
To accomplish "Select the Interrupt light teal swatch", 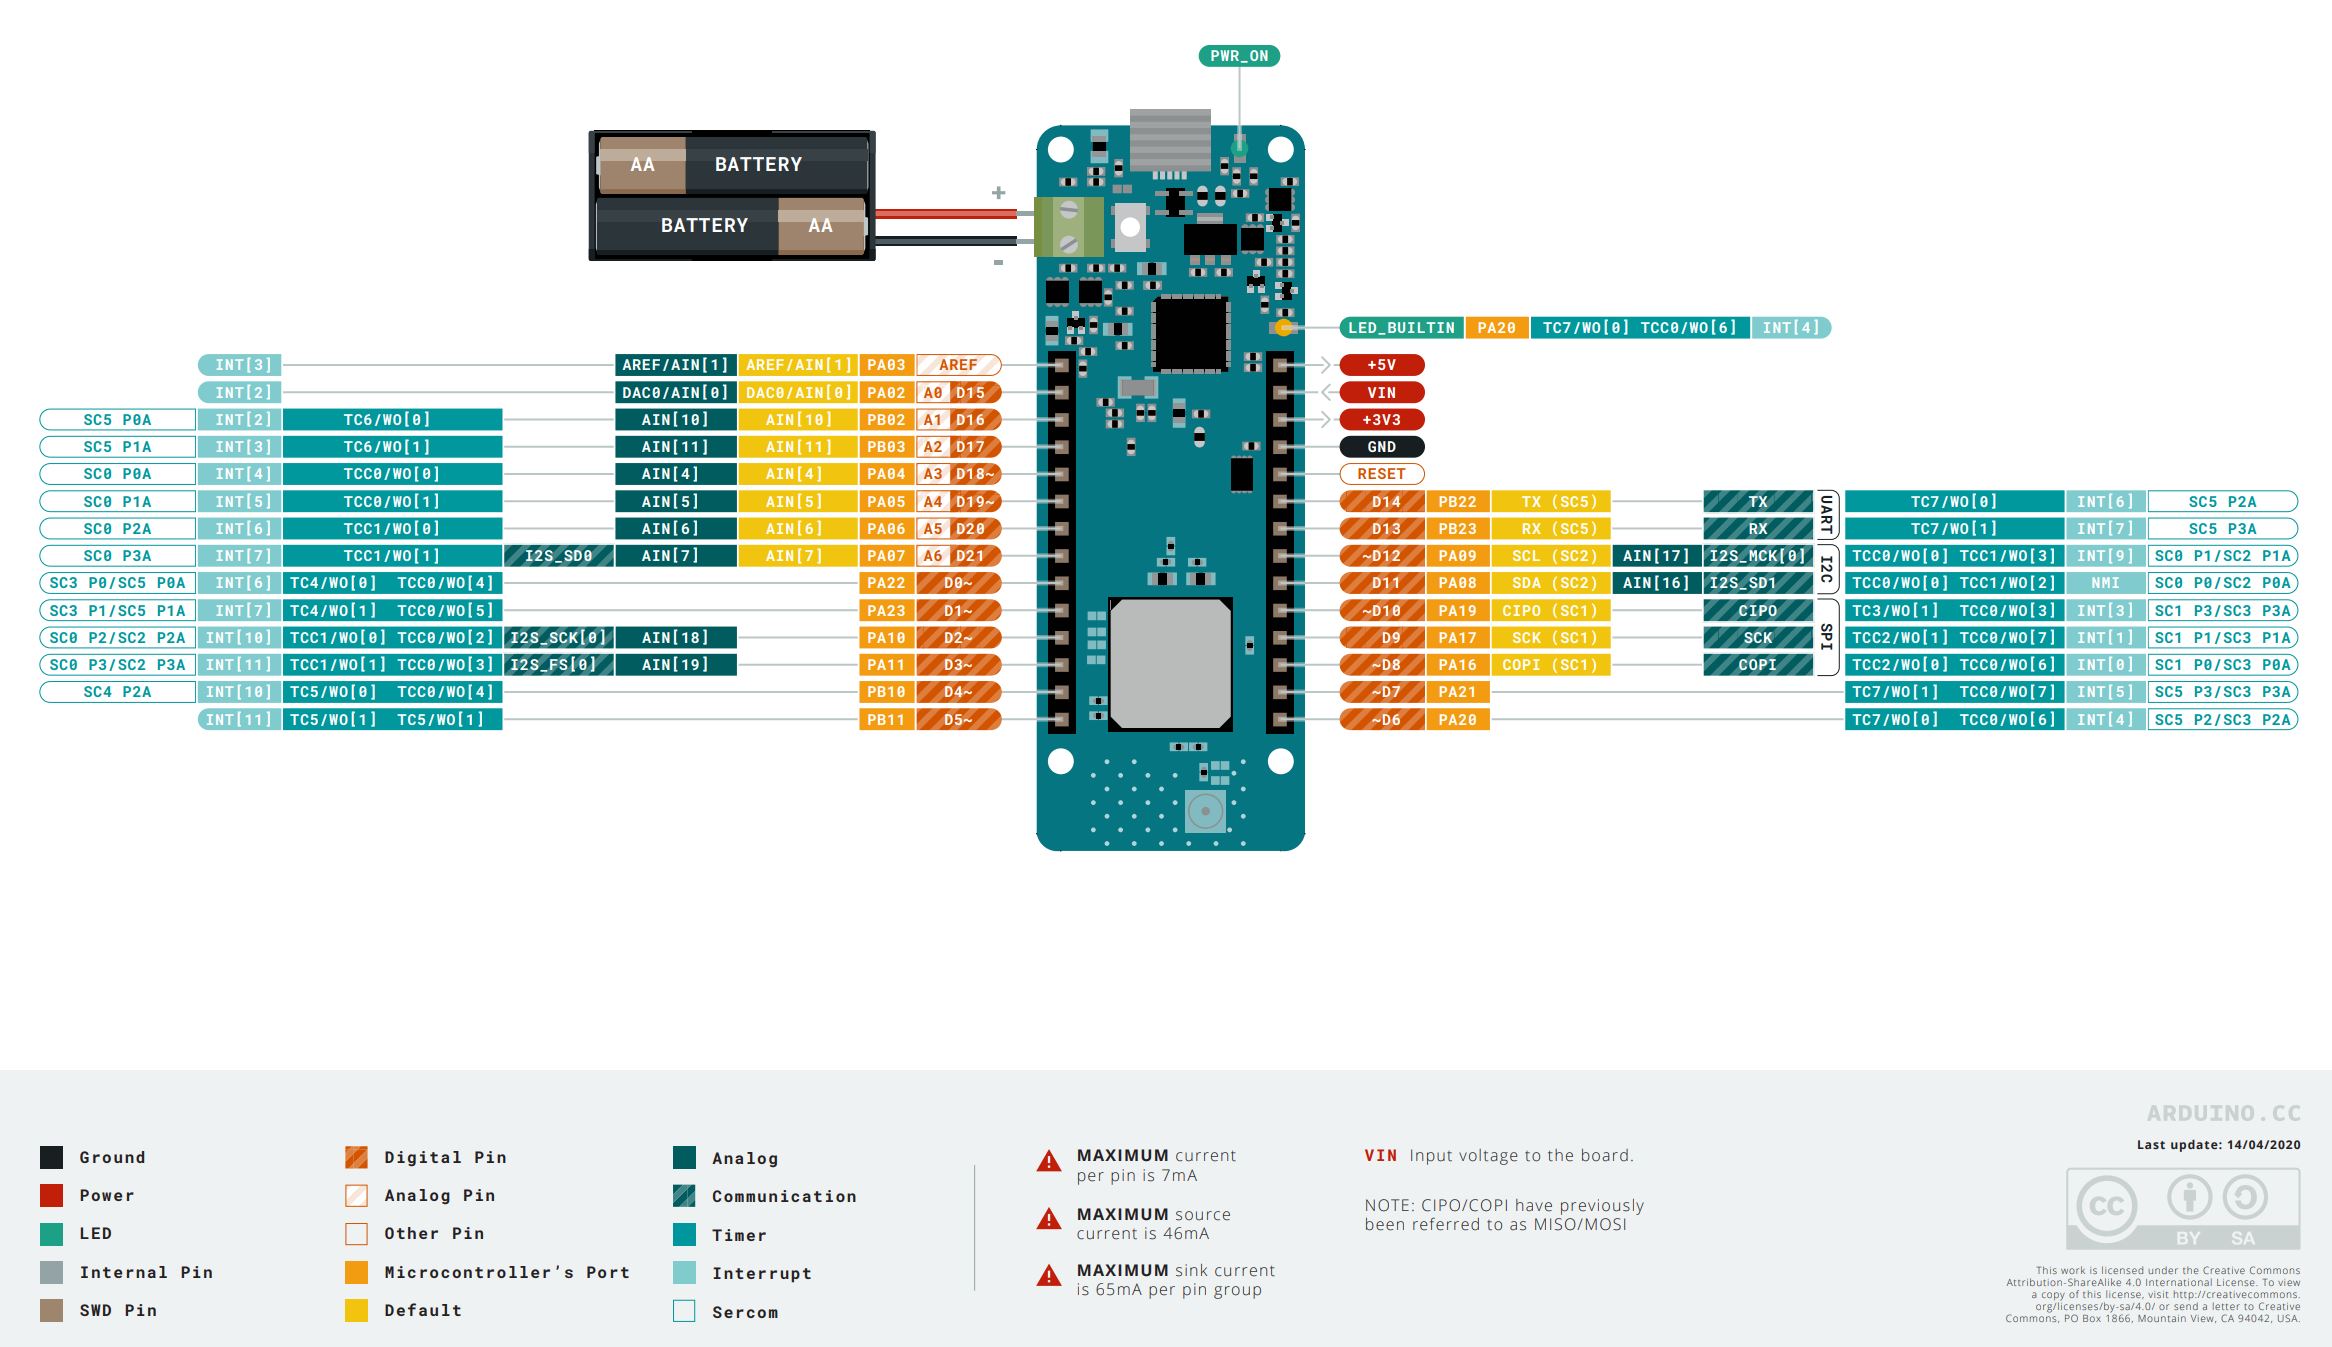I will pos(684,1273).
